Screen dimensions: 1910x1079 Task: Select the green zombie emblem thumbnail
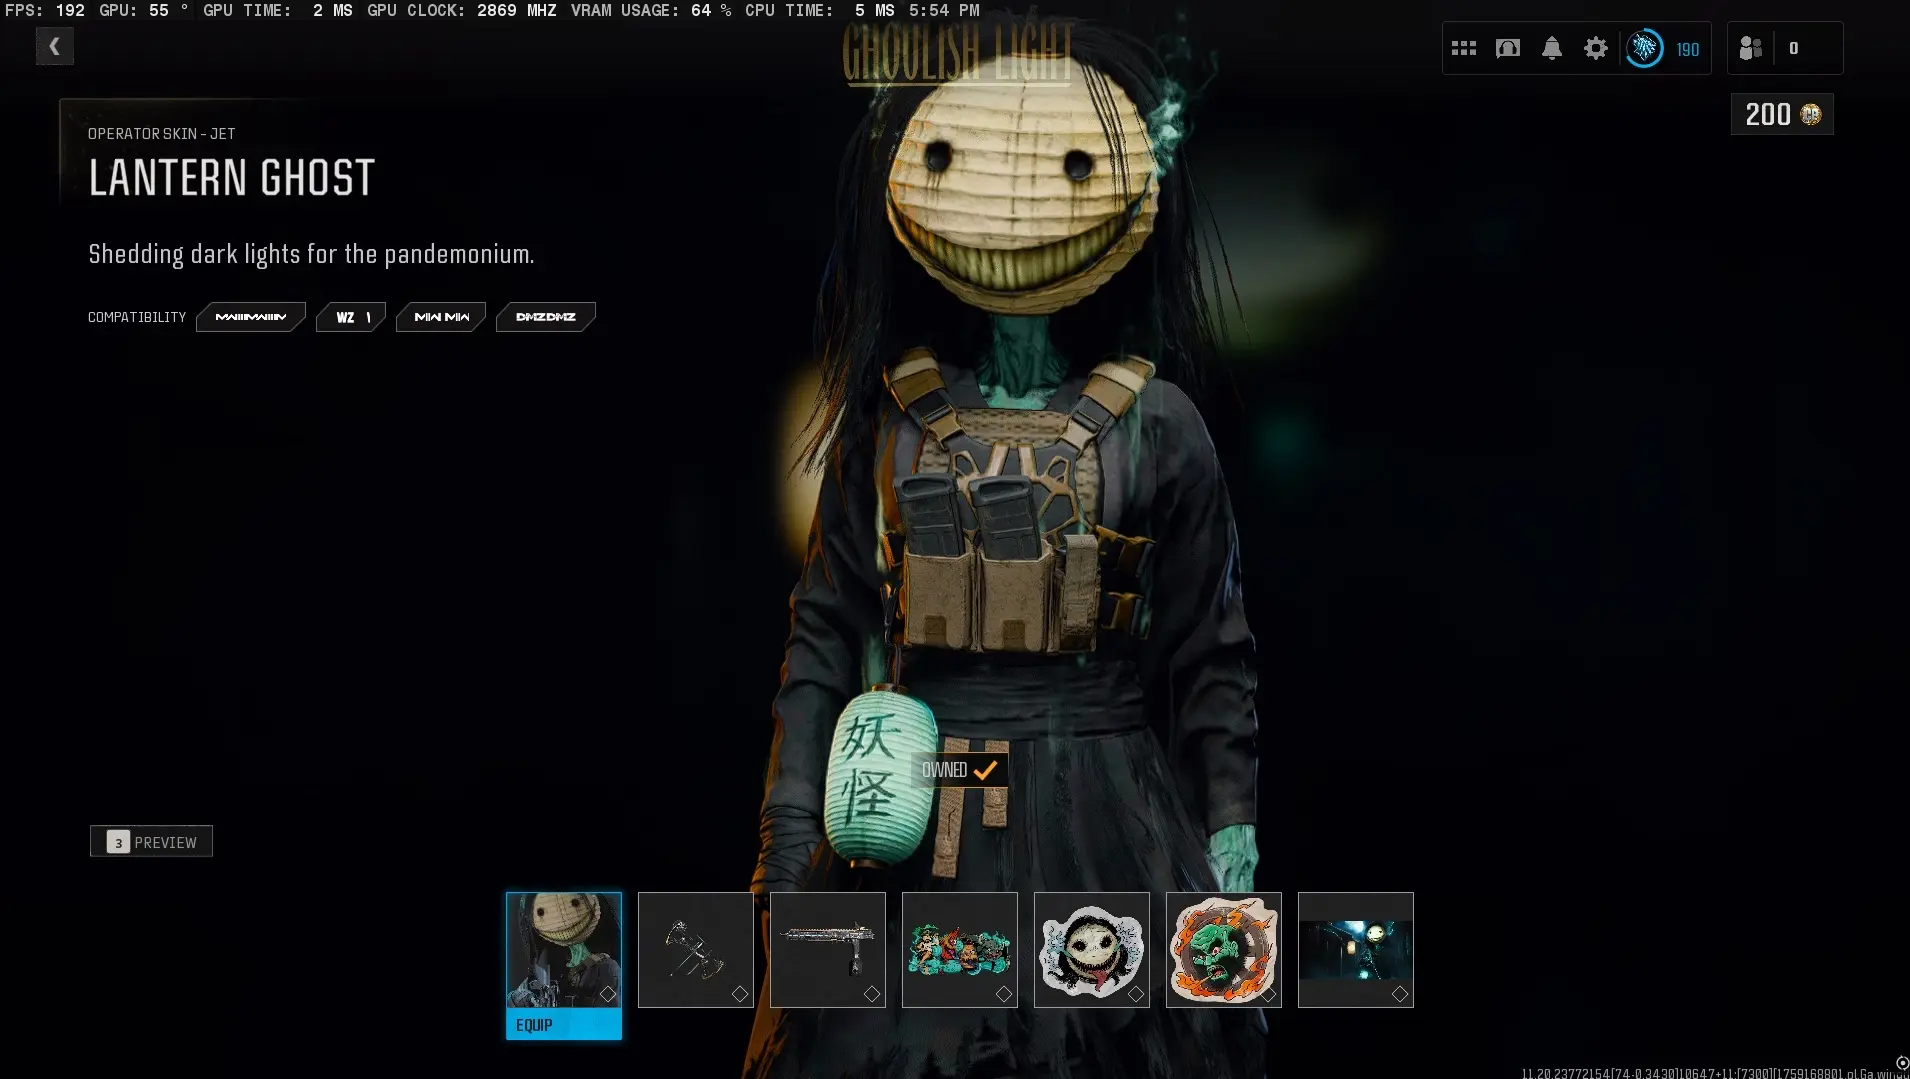1224,950
